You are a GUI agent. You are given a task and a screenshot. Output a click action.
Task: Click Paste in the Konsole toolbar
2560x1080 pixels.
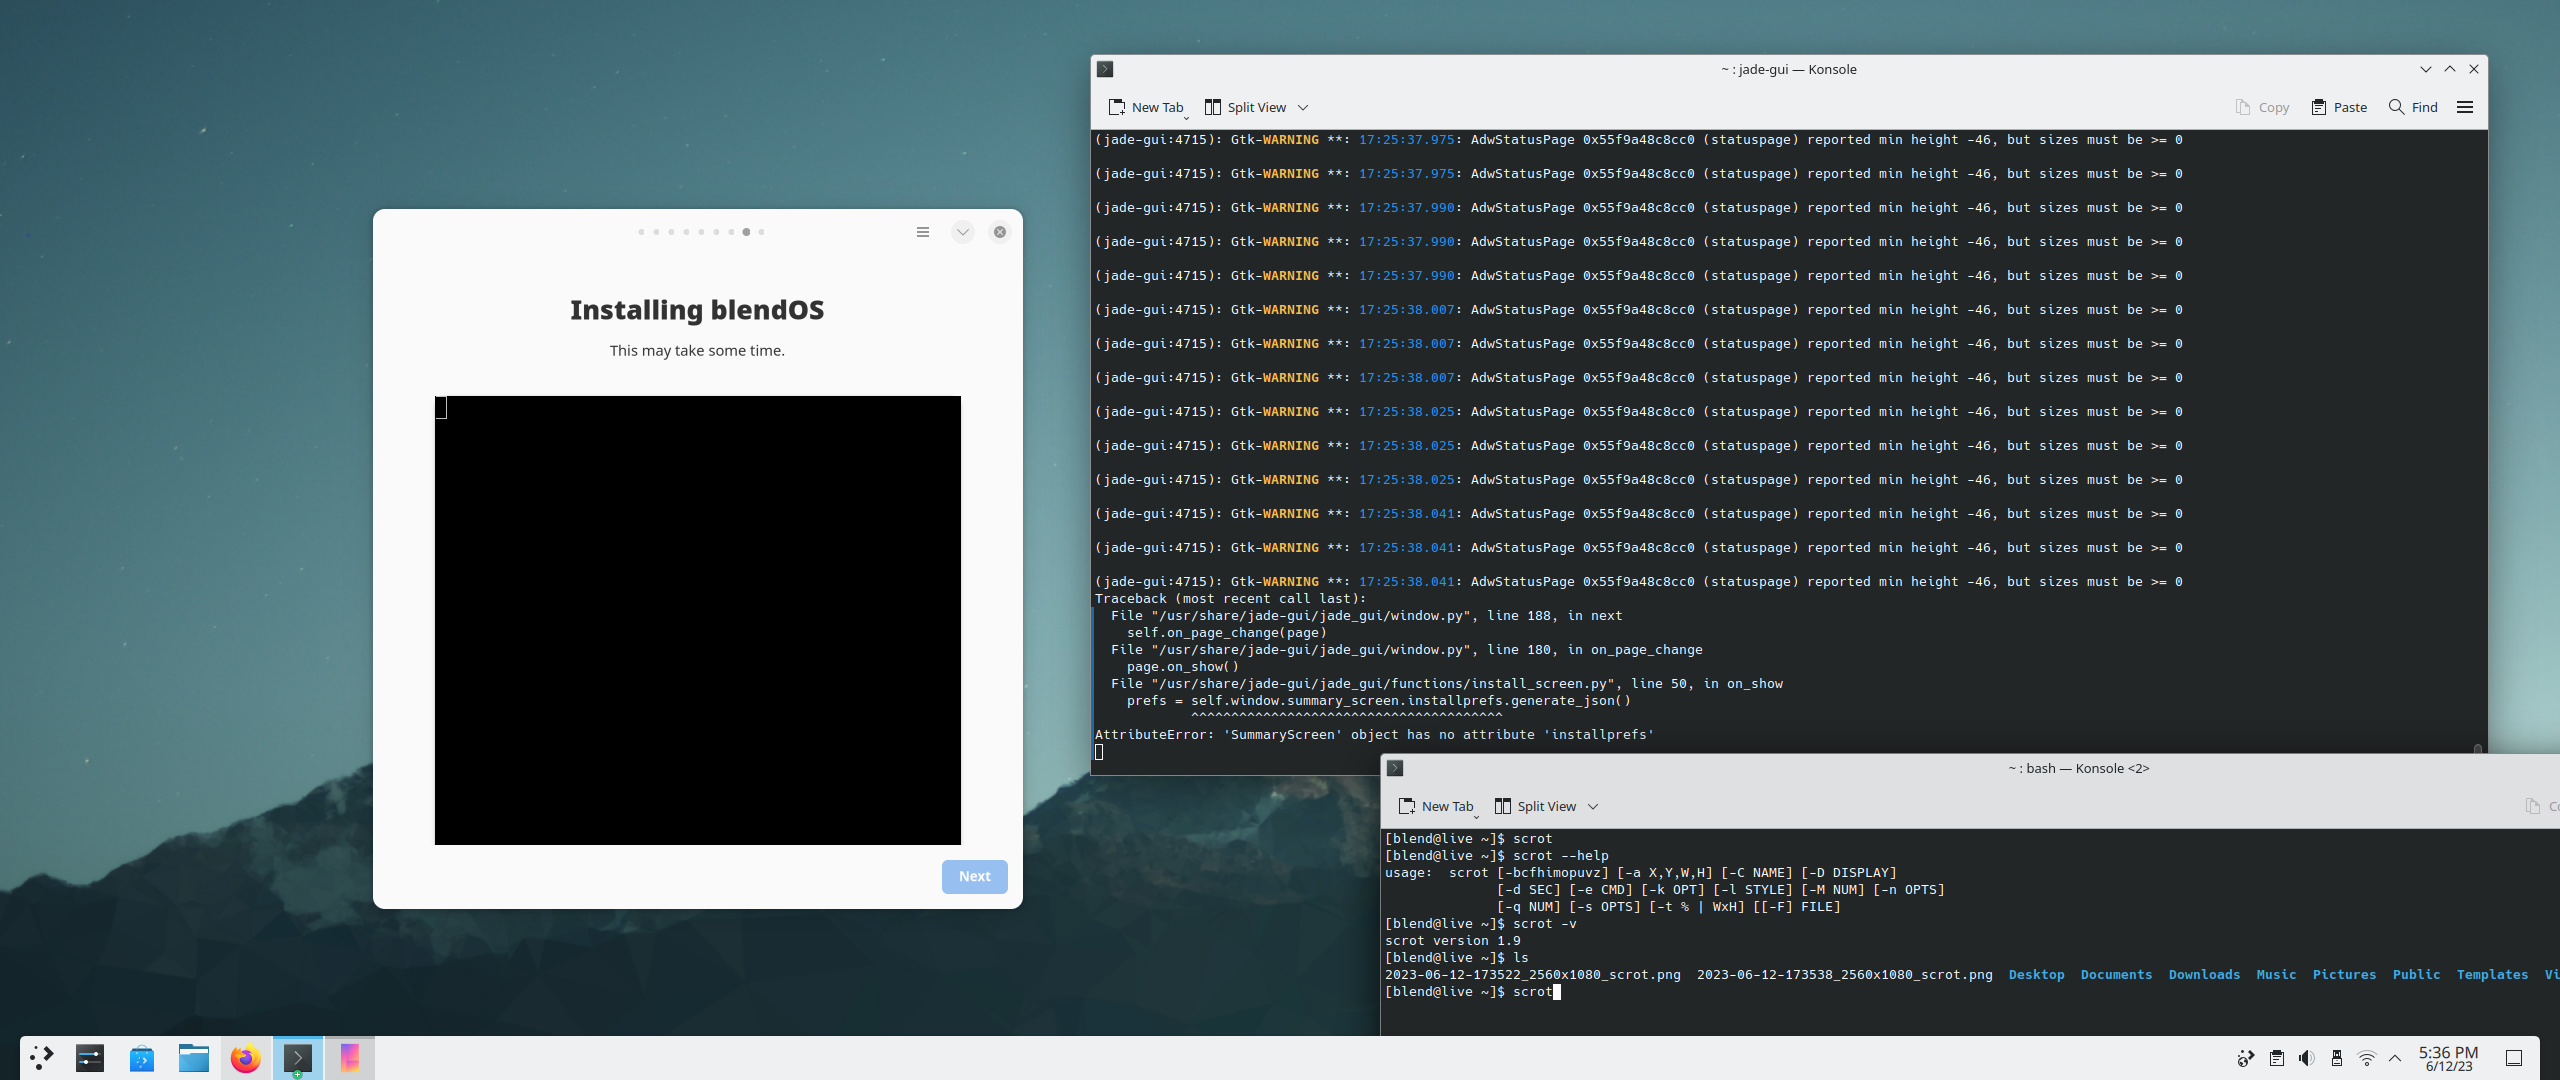[2339, 107]
